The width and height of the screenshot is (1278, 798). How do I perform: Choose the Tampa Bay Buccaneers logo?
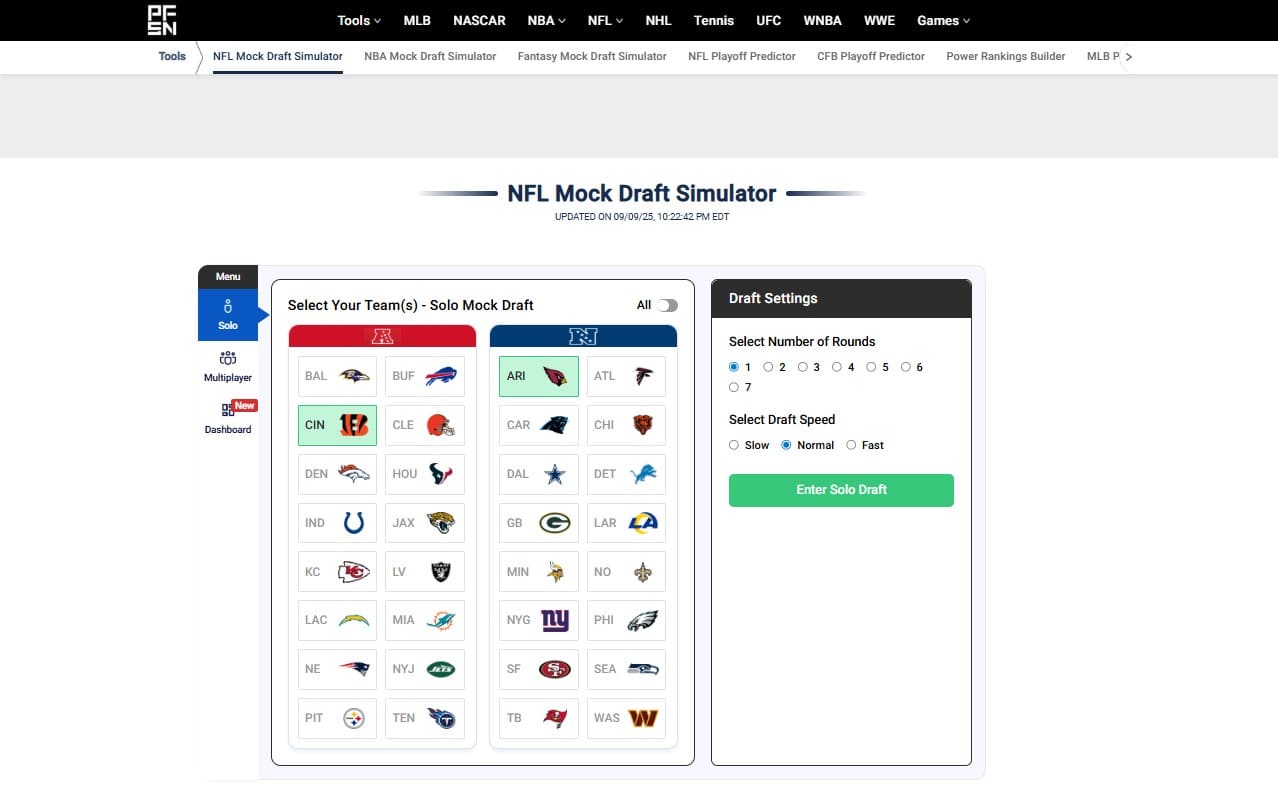(555, 718)
